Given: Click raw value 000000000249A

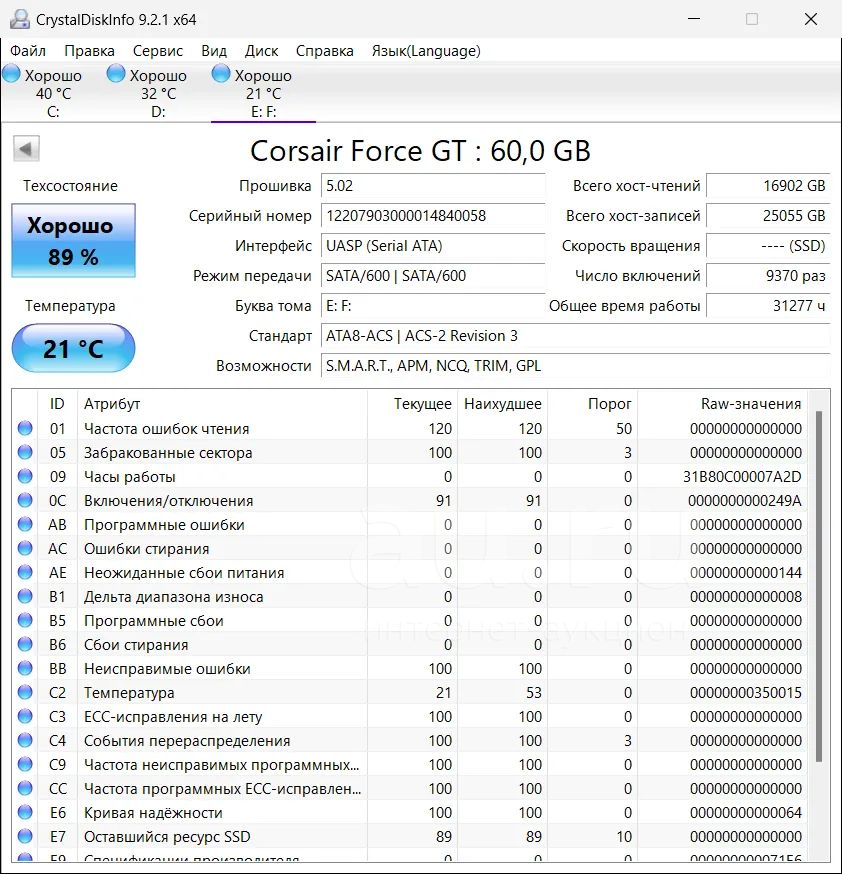Looking at the screenshot, I should click(744, 501).
